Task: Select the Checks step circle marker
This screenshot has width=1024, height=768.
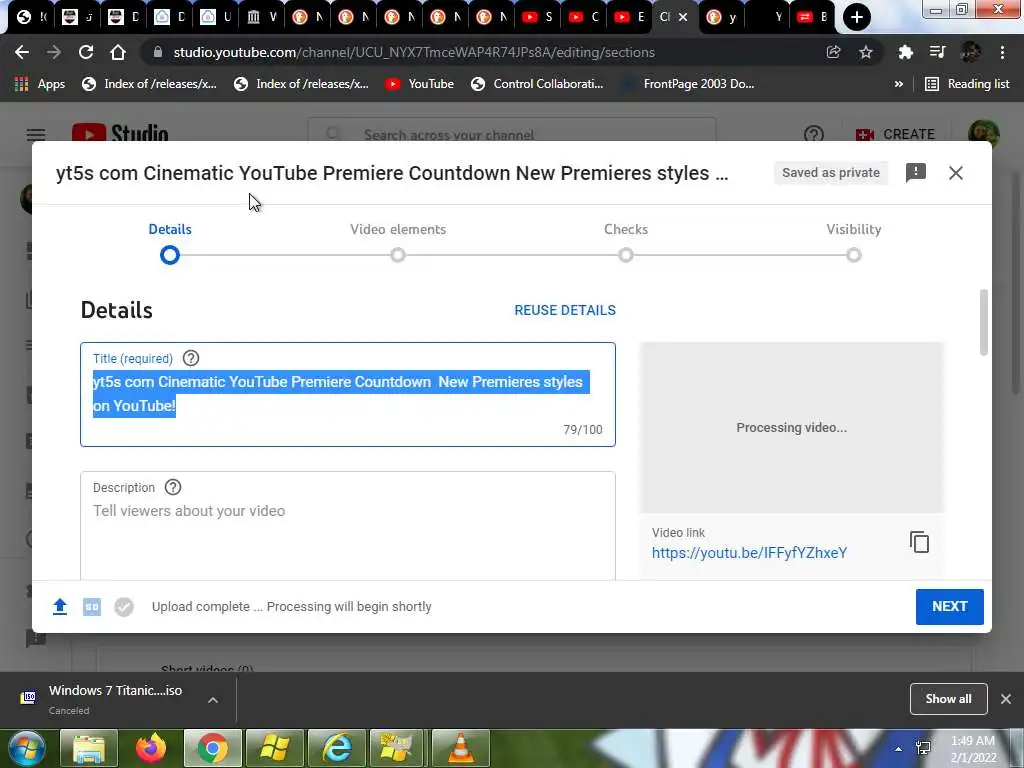Action: (x=626, y=255)
